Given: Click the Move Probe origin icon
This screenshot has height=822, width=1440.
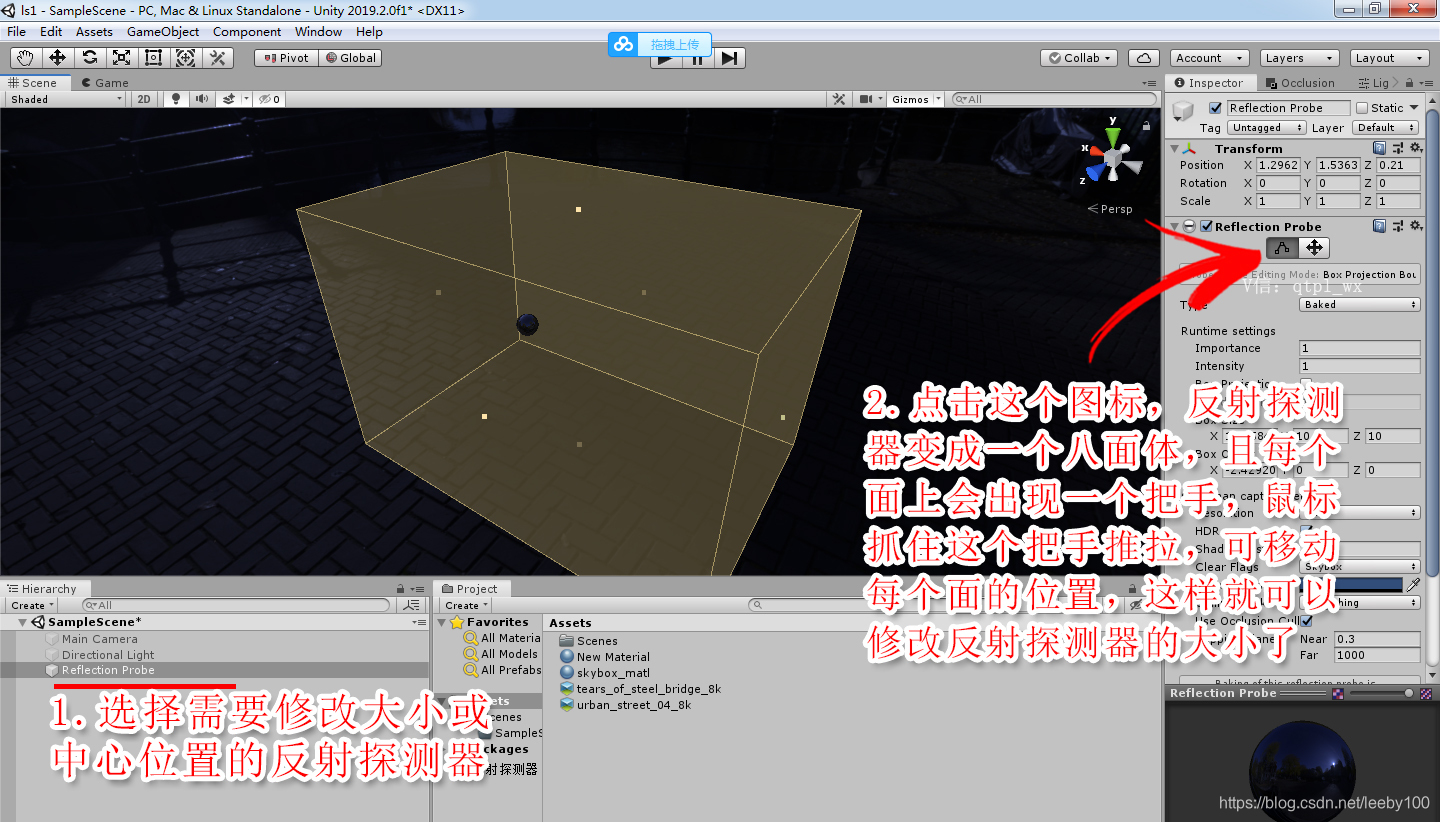Looking at the screenshot, I should click(1314, 248).
